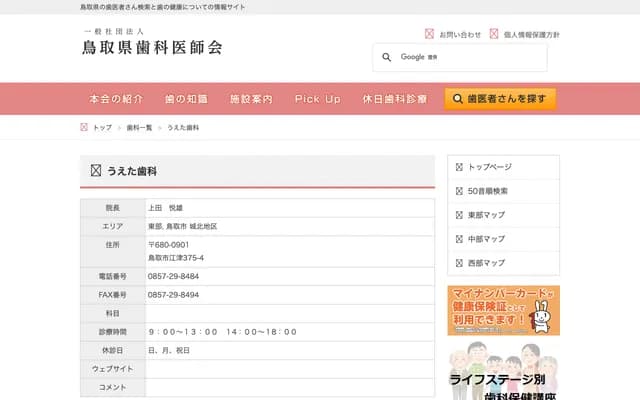Click the icon next to トップページ in sidebar
This screenshot has width=640, height=400.
coord(459,167)
